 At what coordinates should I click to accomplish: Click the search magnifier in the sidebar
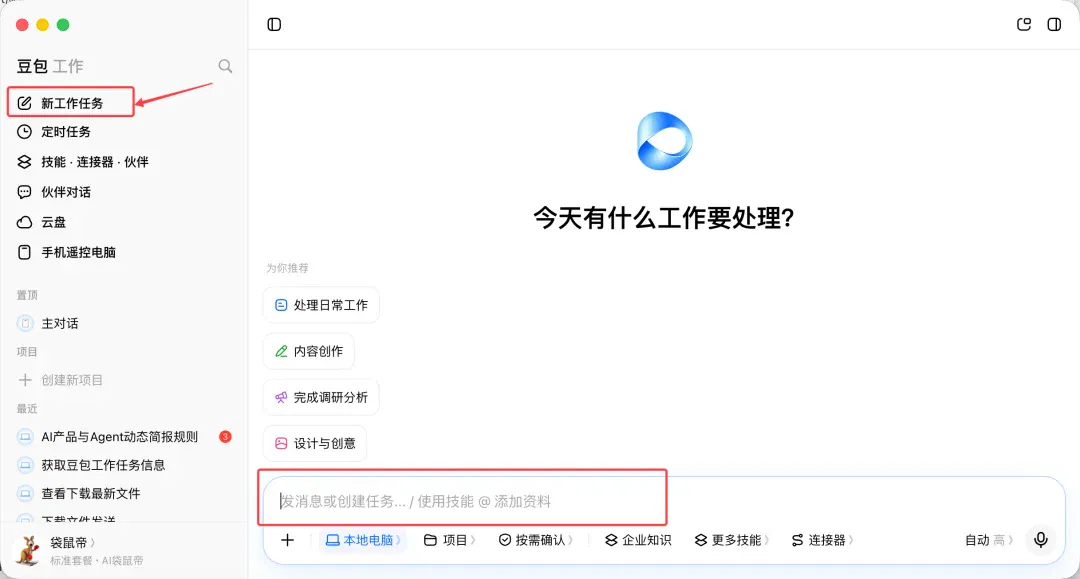coord(225,66)
